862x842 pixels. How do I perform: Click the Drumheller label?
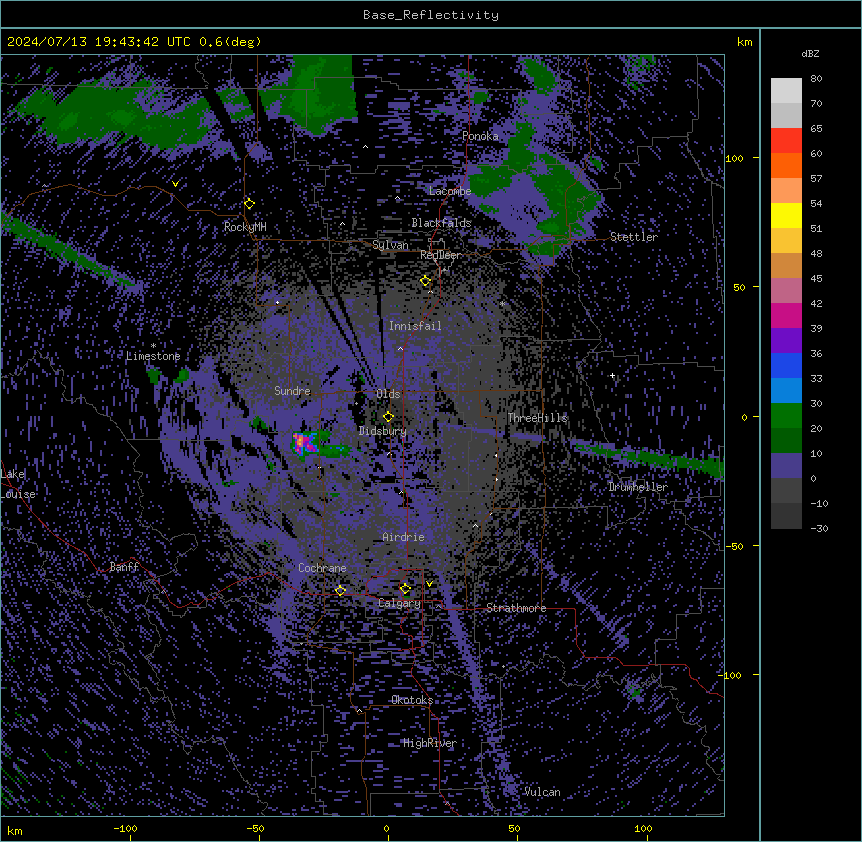click(638, 487)
